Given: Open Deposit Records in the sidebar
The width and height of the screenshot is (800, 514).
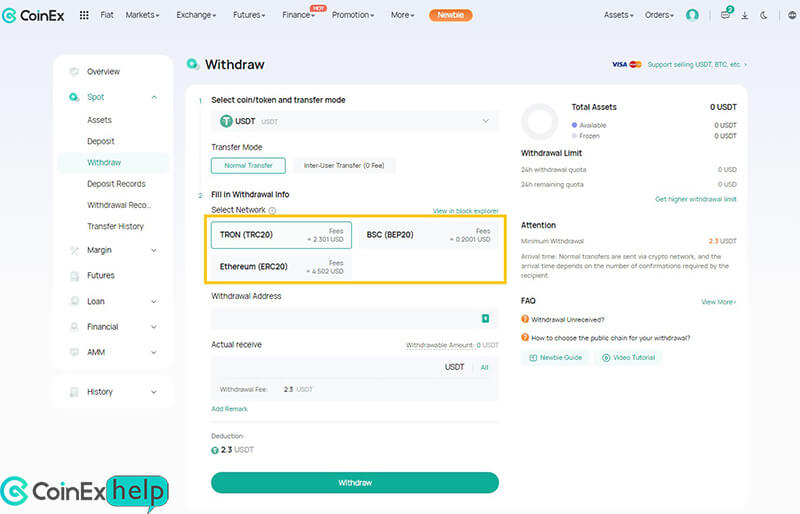Looking at the screenshot, I should (x=116, y=184).
